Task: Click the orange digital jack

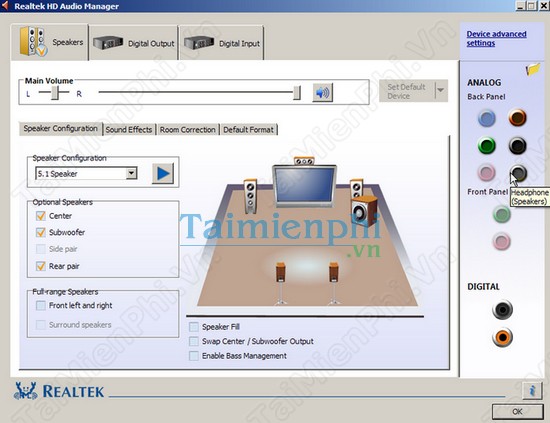Action: 502,337
